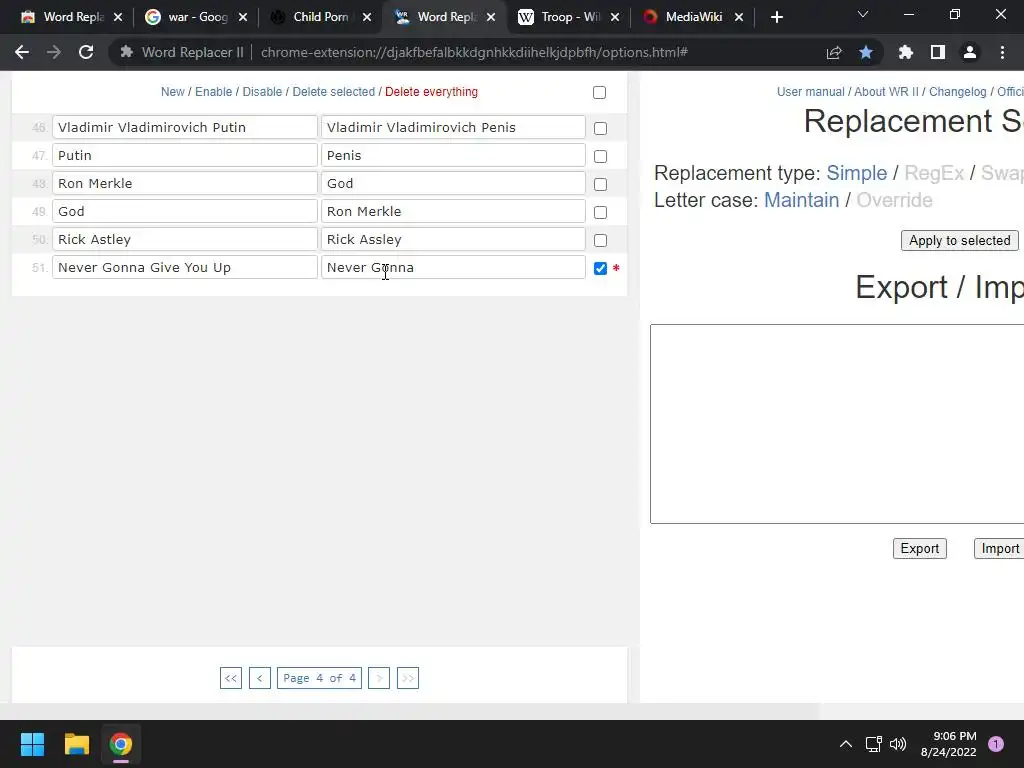Click the Enable link
Viewport: 1024px width, 768px height.
click(x=214, y=92)
